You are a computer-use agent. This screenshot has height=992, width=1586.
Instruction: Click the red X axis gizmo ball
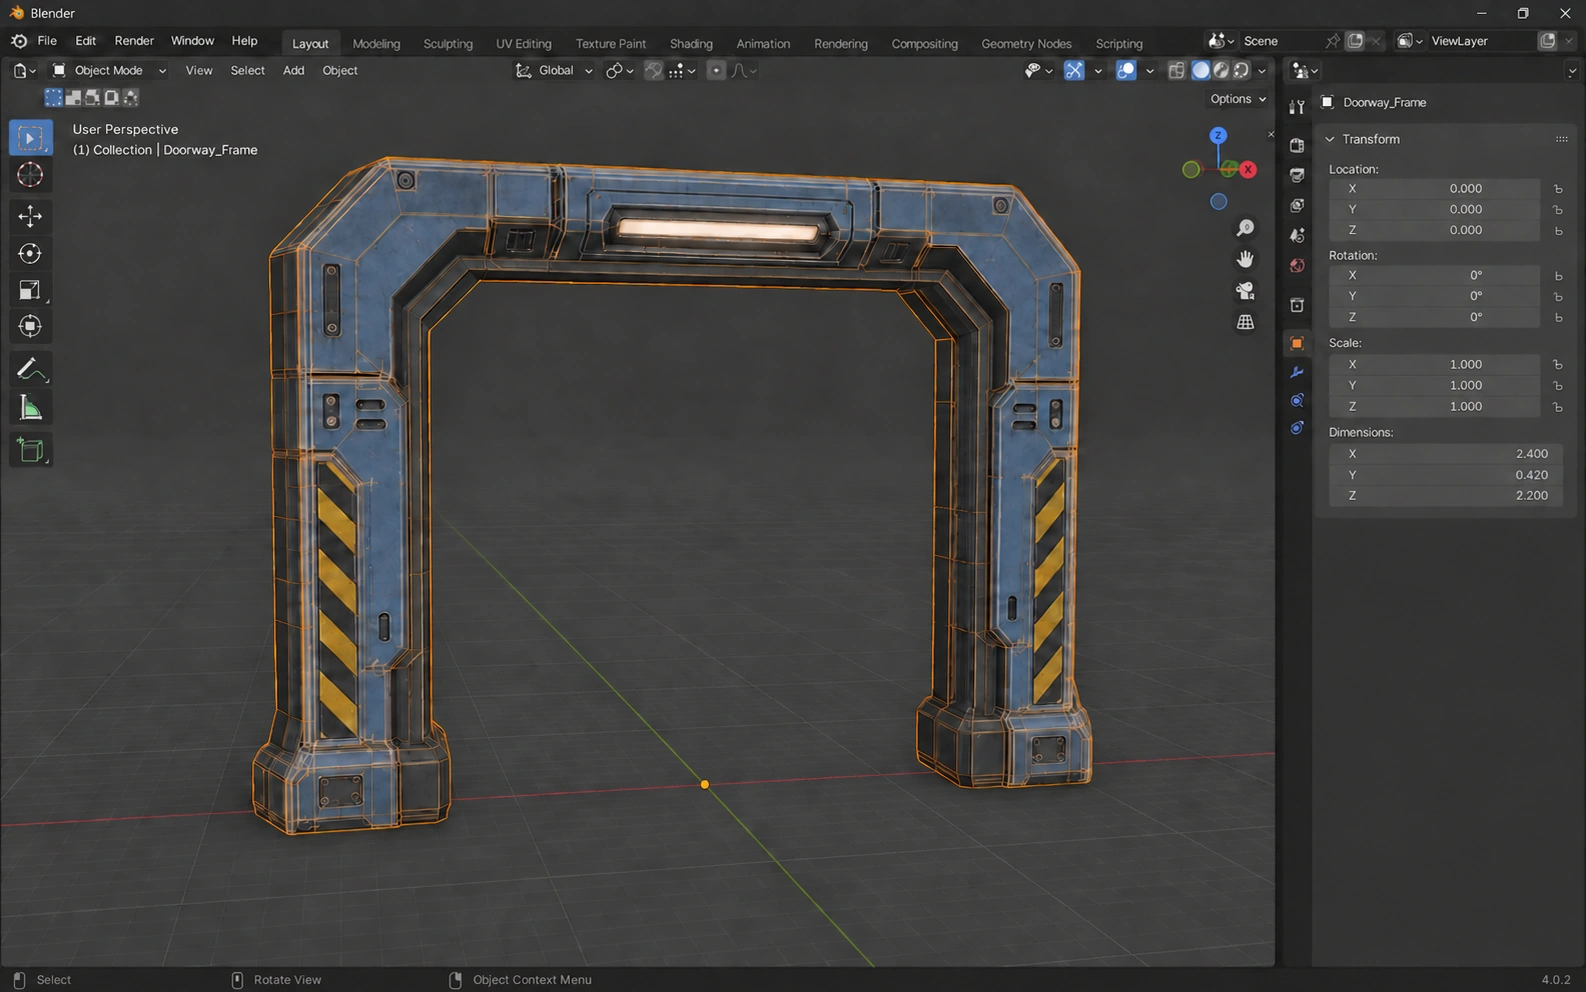click(1248, 170)
